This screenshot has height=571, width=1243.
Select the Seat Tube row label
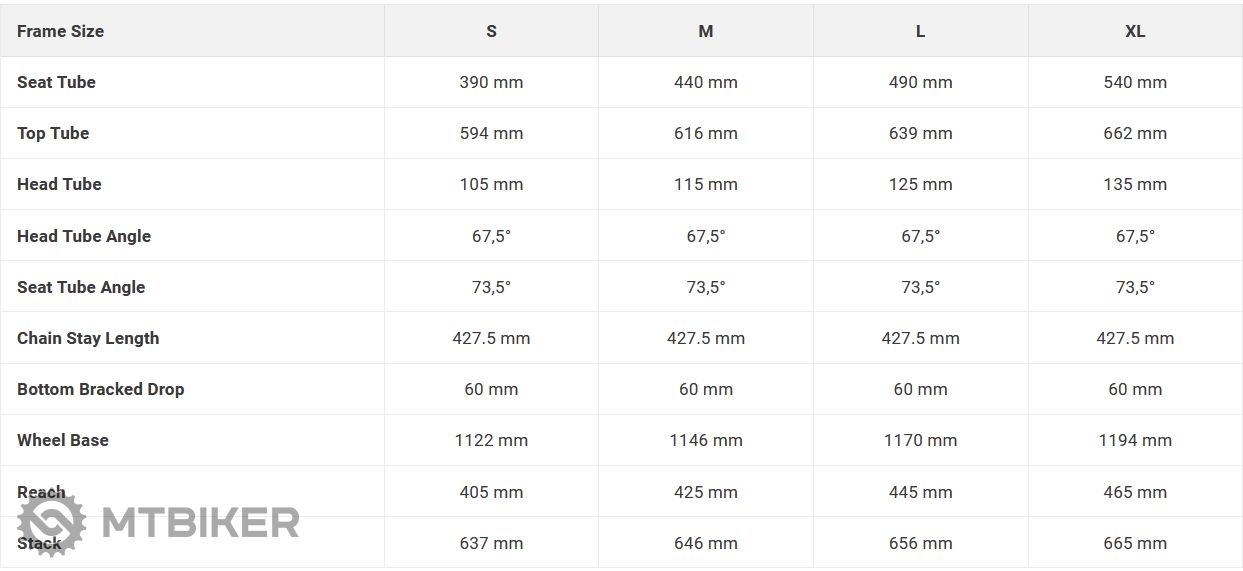pyautogui.click(x=56, y=82)
